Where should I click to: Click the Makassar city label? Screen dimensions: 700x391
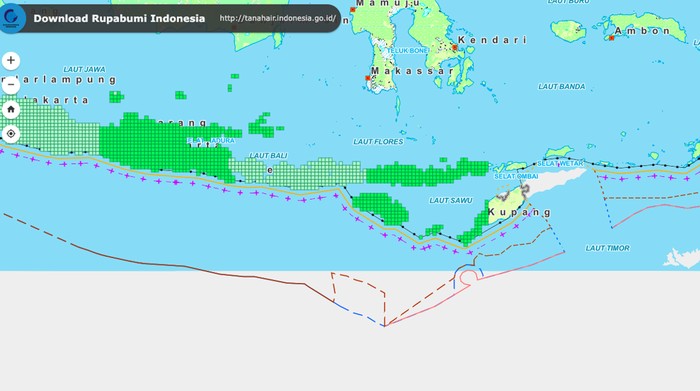(412, 71)
